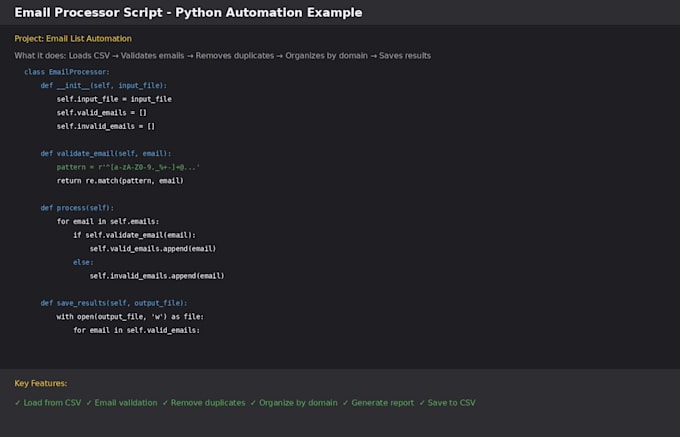This screenshot has height=437, width=680.
Task: Click 'if self.validate_email(email):' line
Action: (x=134, y=235)
